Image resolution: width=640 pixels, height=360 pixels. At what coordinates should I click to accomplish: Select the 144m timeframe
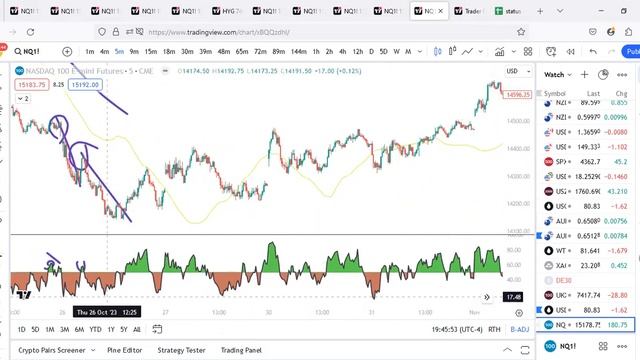(x=298, y=51)
